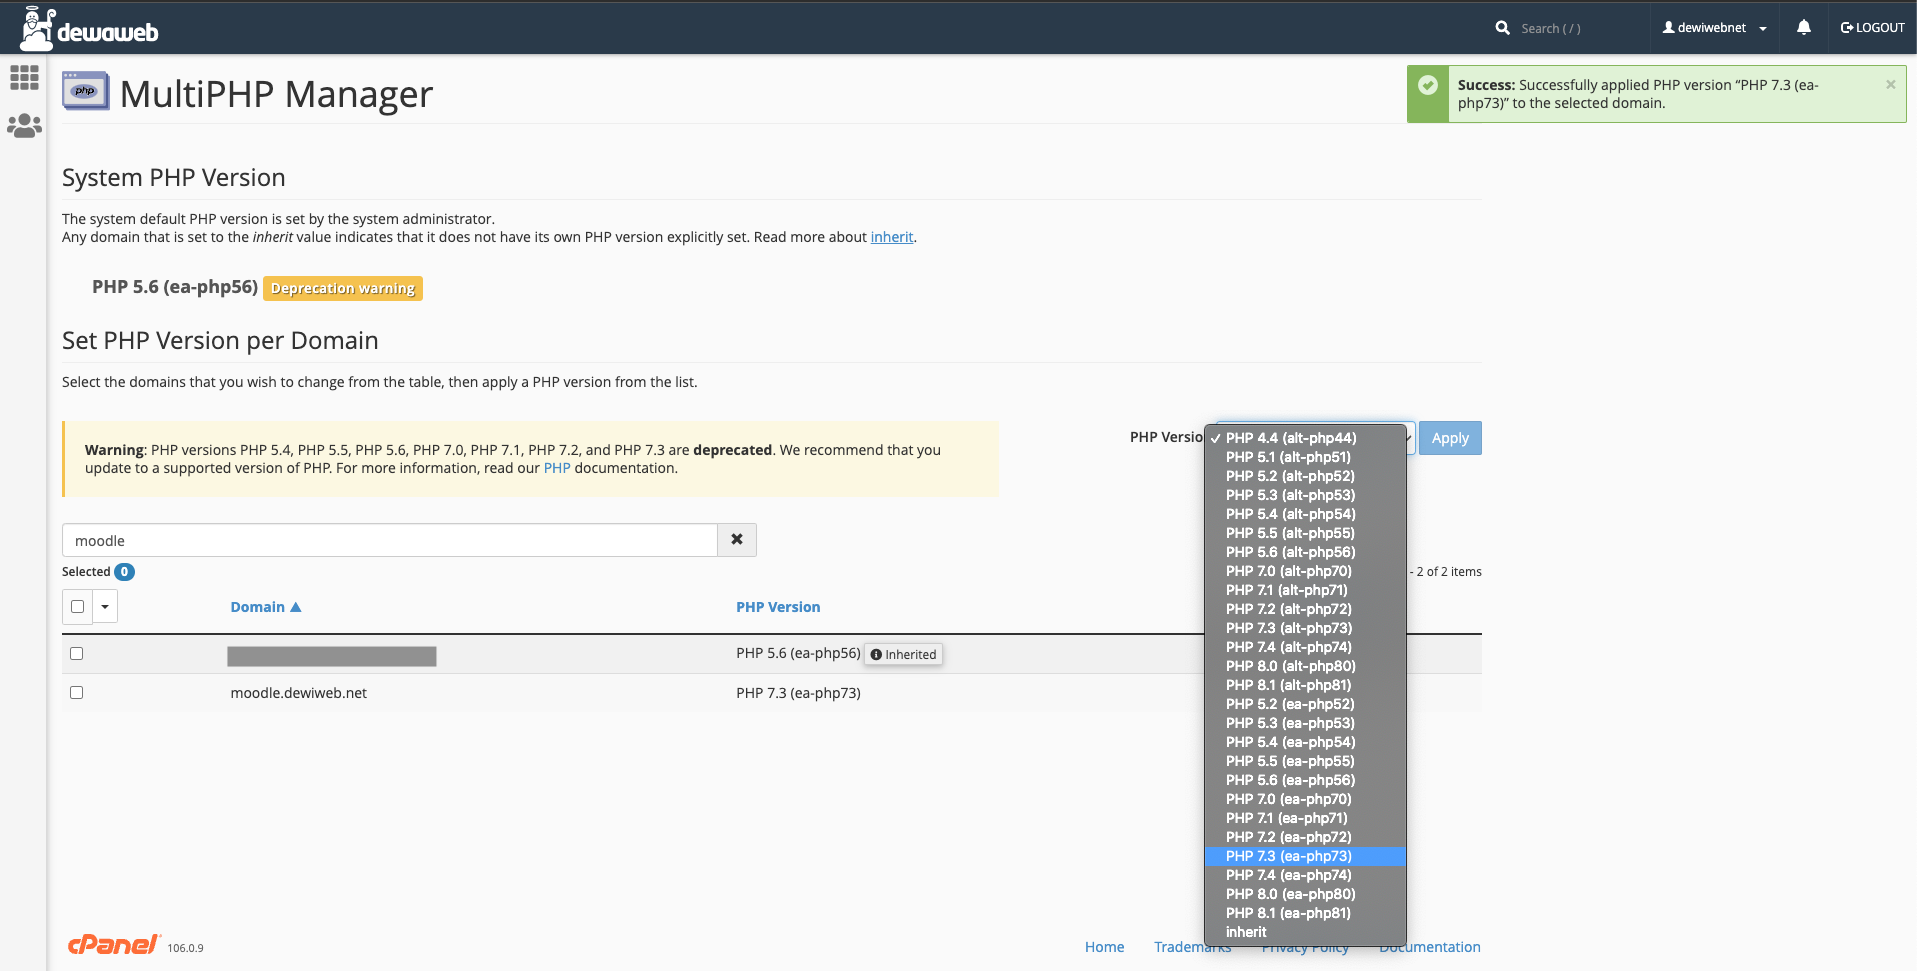Open the dewiwebnet user menu
Screen dimensions: 1917x971
(x=1714, y=28)
